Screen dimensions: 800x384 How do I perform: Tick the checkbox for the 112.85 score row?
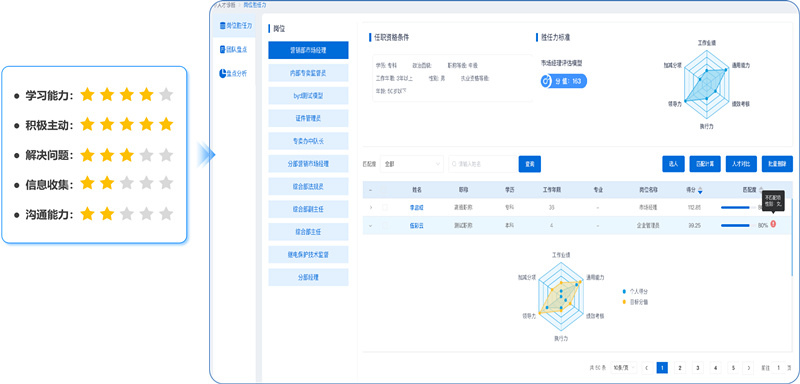[x=385, y=208]
